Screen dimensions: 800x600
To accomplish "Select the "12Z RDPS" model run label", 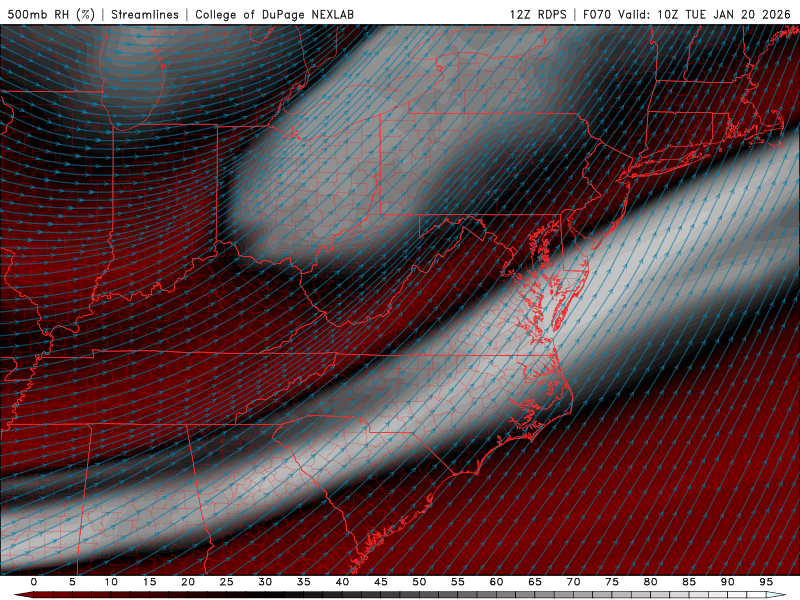I will (538, 14).
